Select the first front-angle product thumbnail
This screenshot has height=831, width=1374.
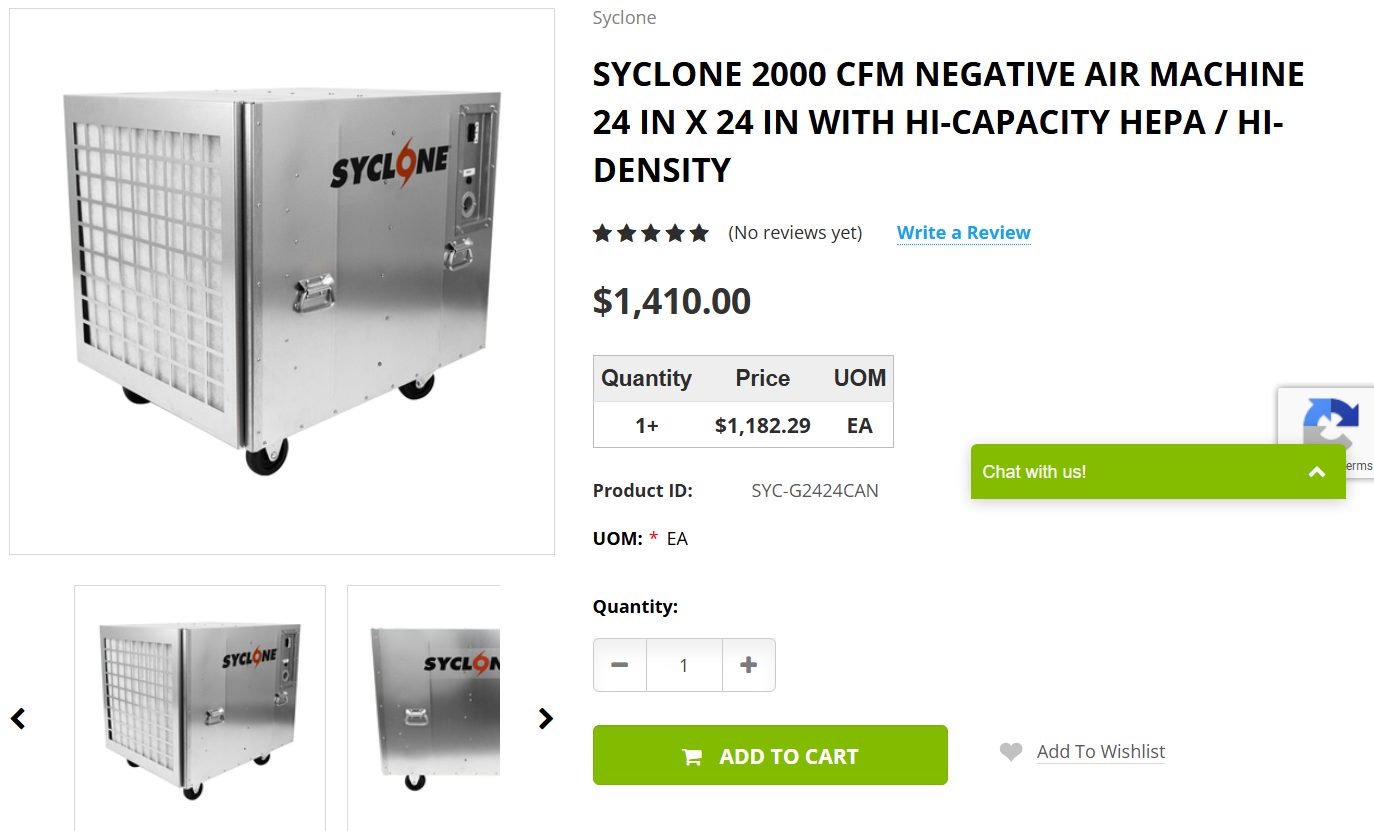point(200,708)
